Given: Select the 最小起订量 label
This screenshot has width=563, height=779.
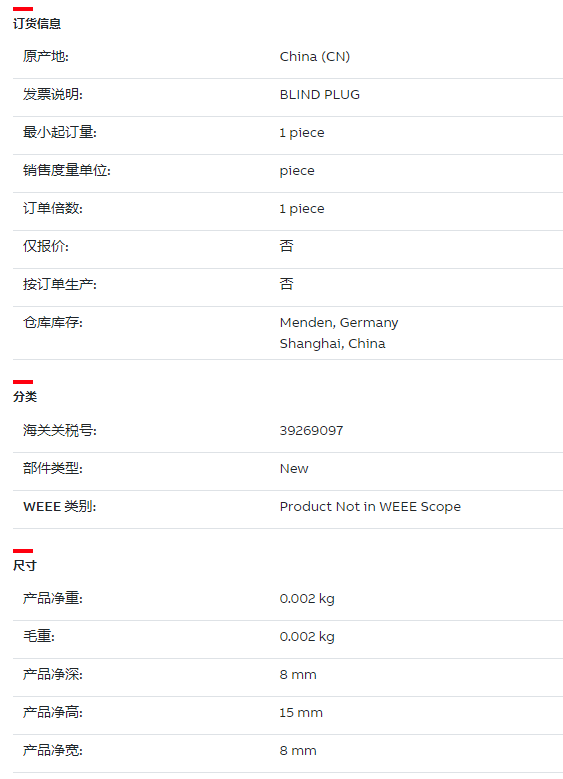Looking at the screenshot, I should tap(60, 132).
